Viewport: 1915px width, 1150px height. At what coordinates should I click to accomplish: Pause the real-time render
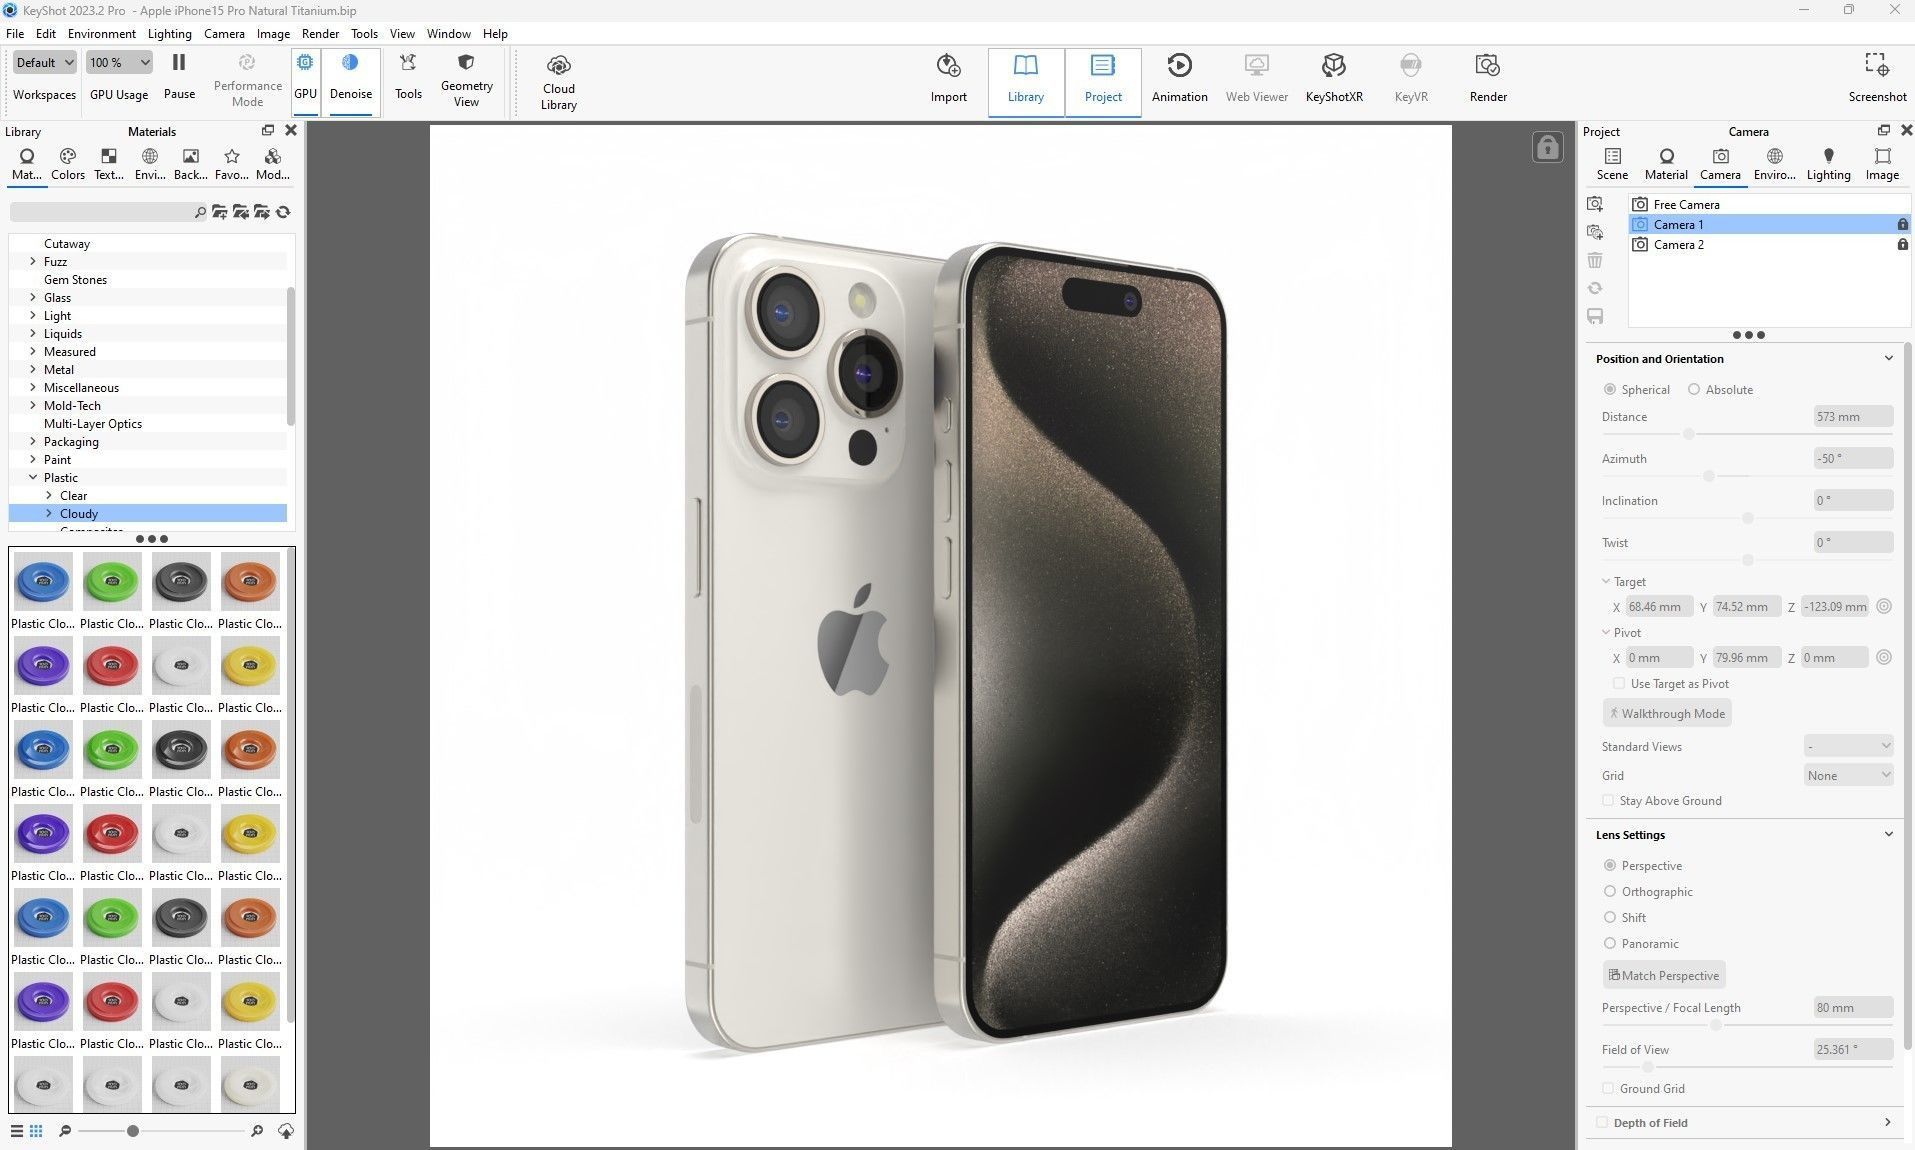click(179, 76)
